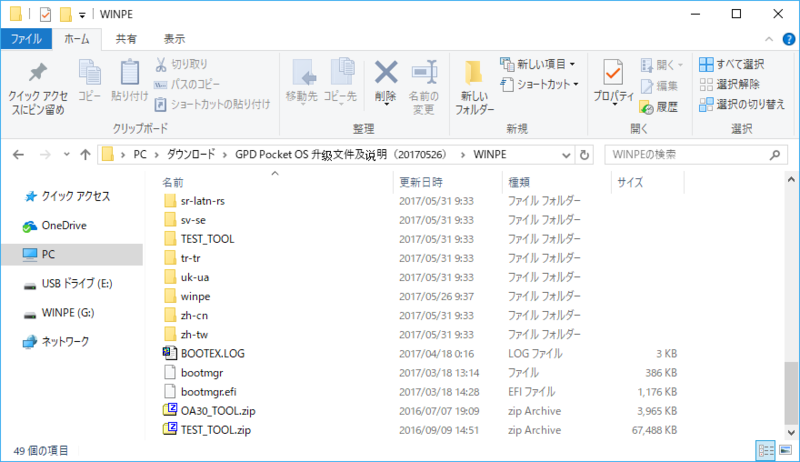Click the vertical scrollbar thumb in file list
The image size is (800, 462).
[x=791, y=392]
